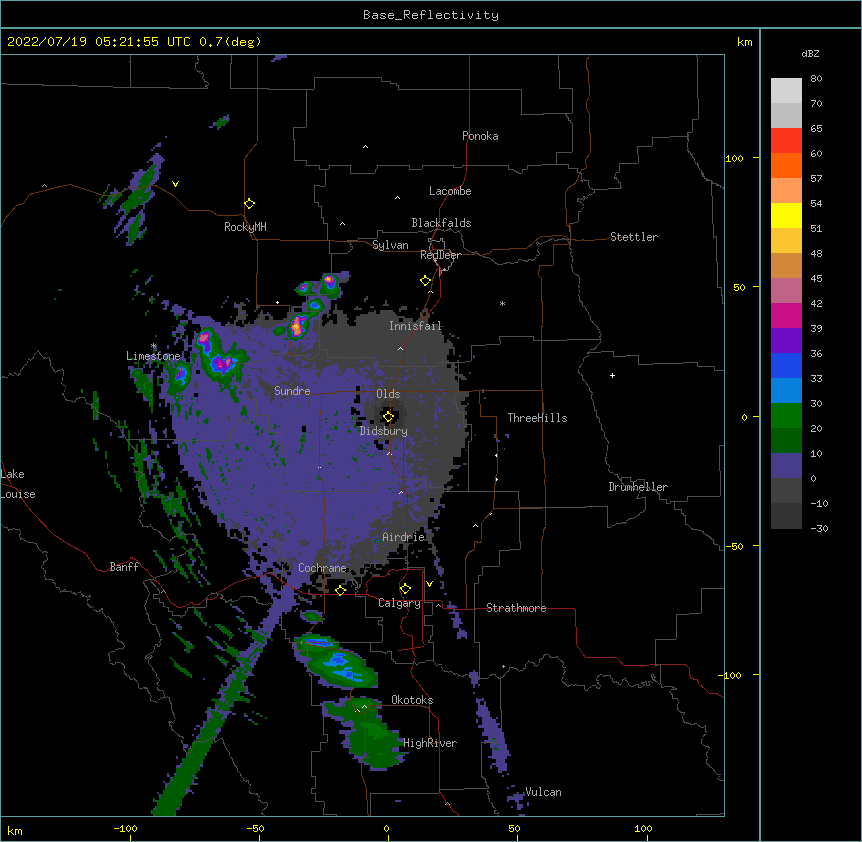Click the Drumheller label
Image resolution: width=862 pixels, height=842 pixels.
click(638, 487)
